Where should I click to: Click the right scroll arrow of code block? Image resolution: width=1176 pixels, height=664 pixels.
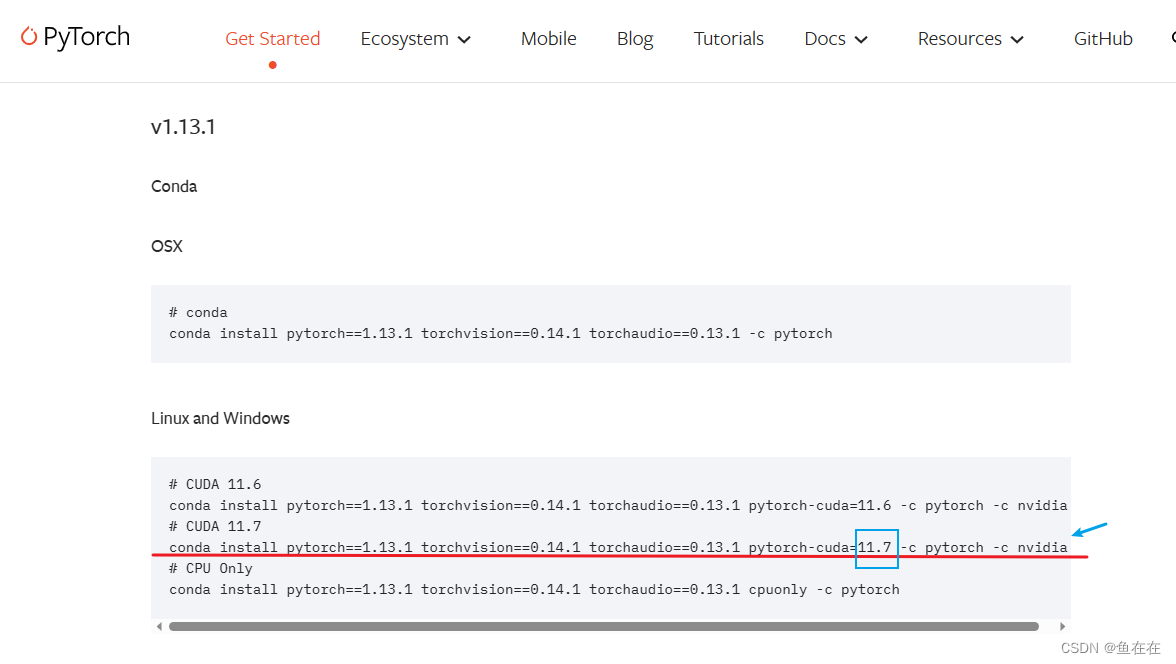click(x=1062, y=626)
